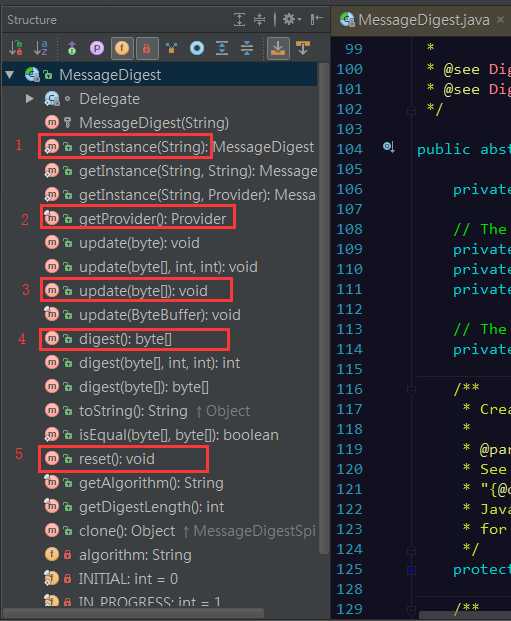The height and width of the screenshot is (621, 511).
Task: Click Sort by Visibility icon
Action: pyautogui.click(x=16, y=48)
